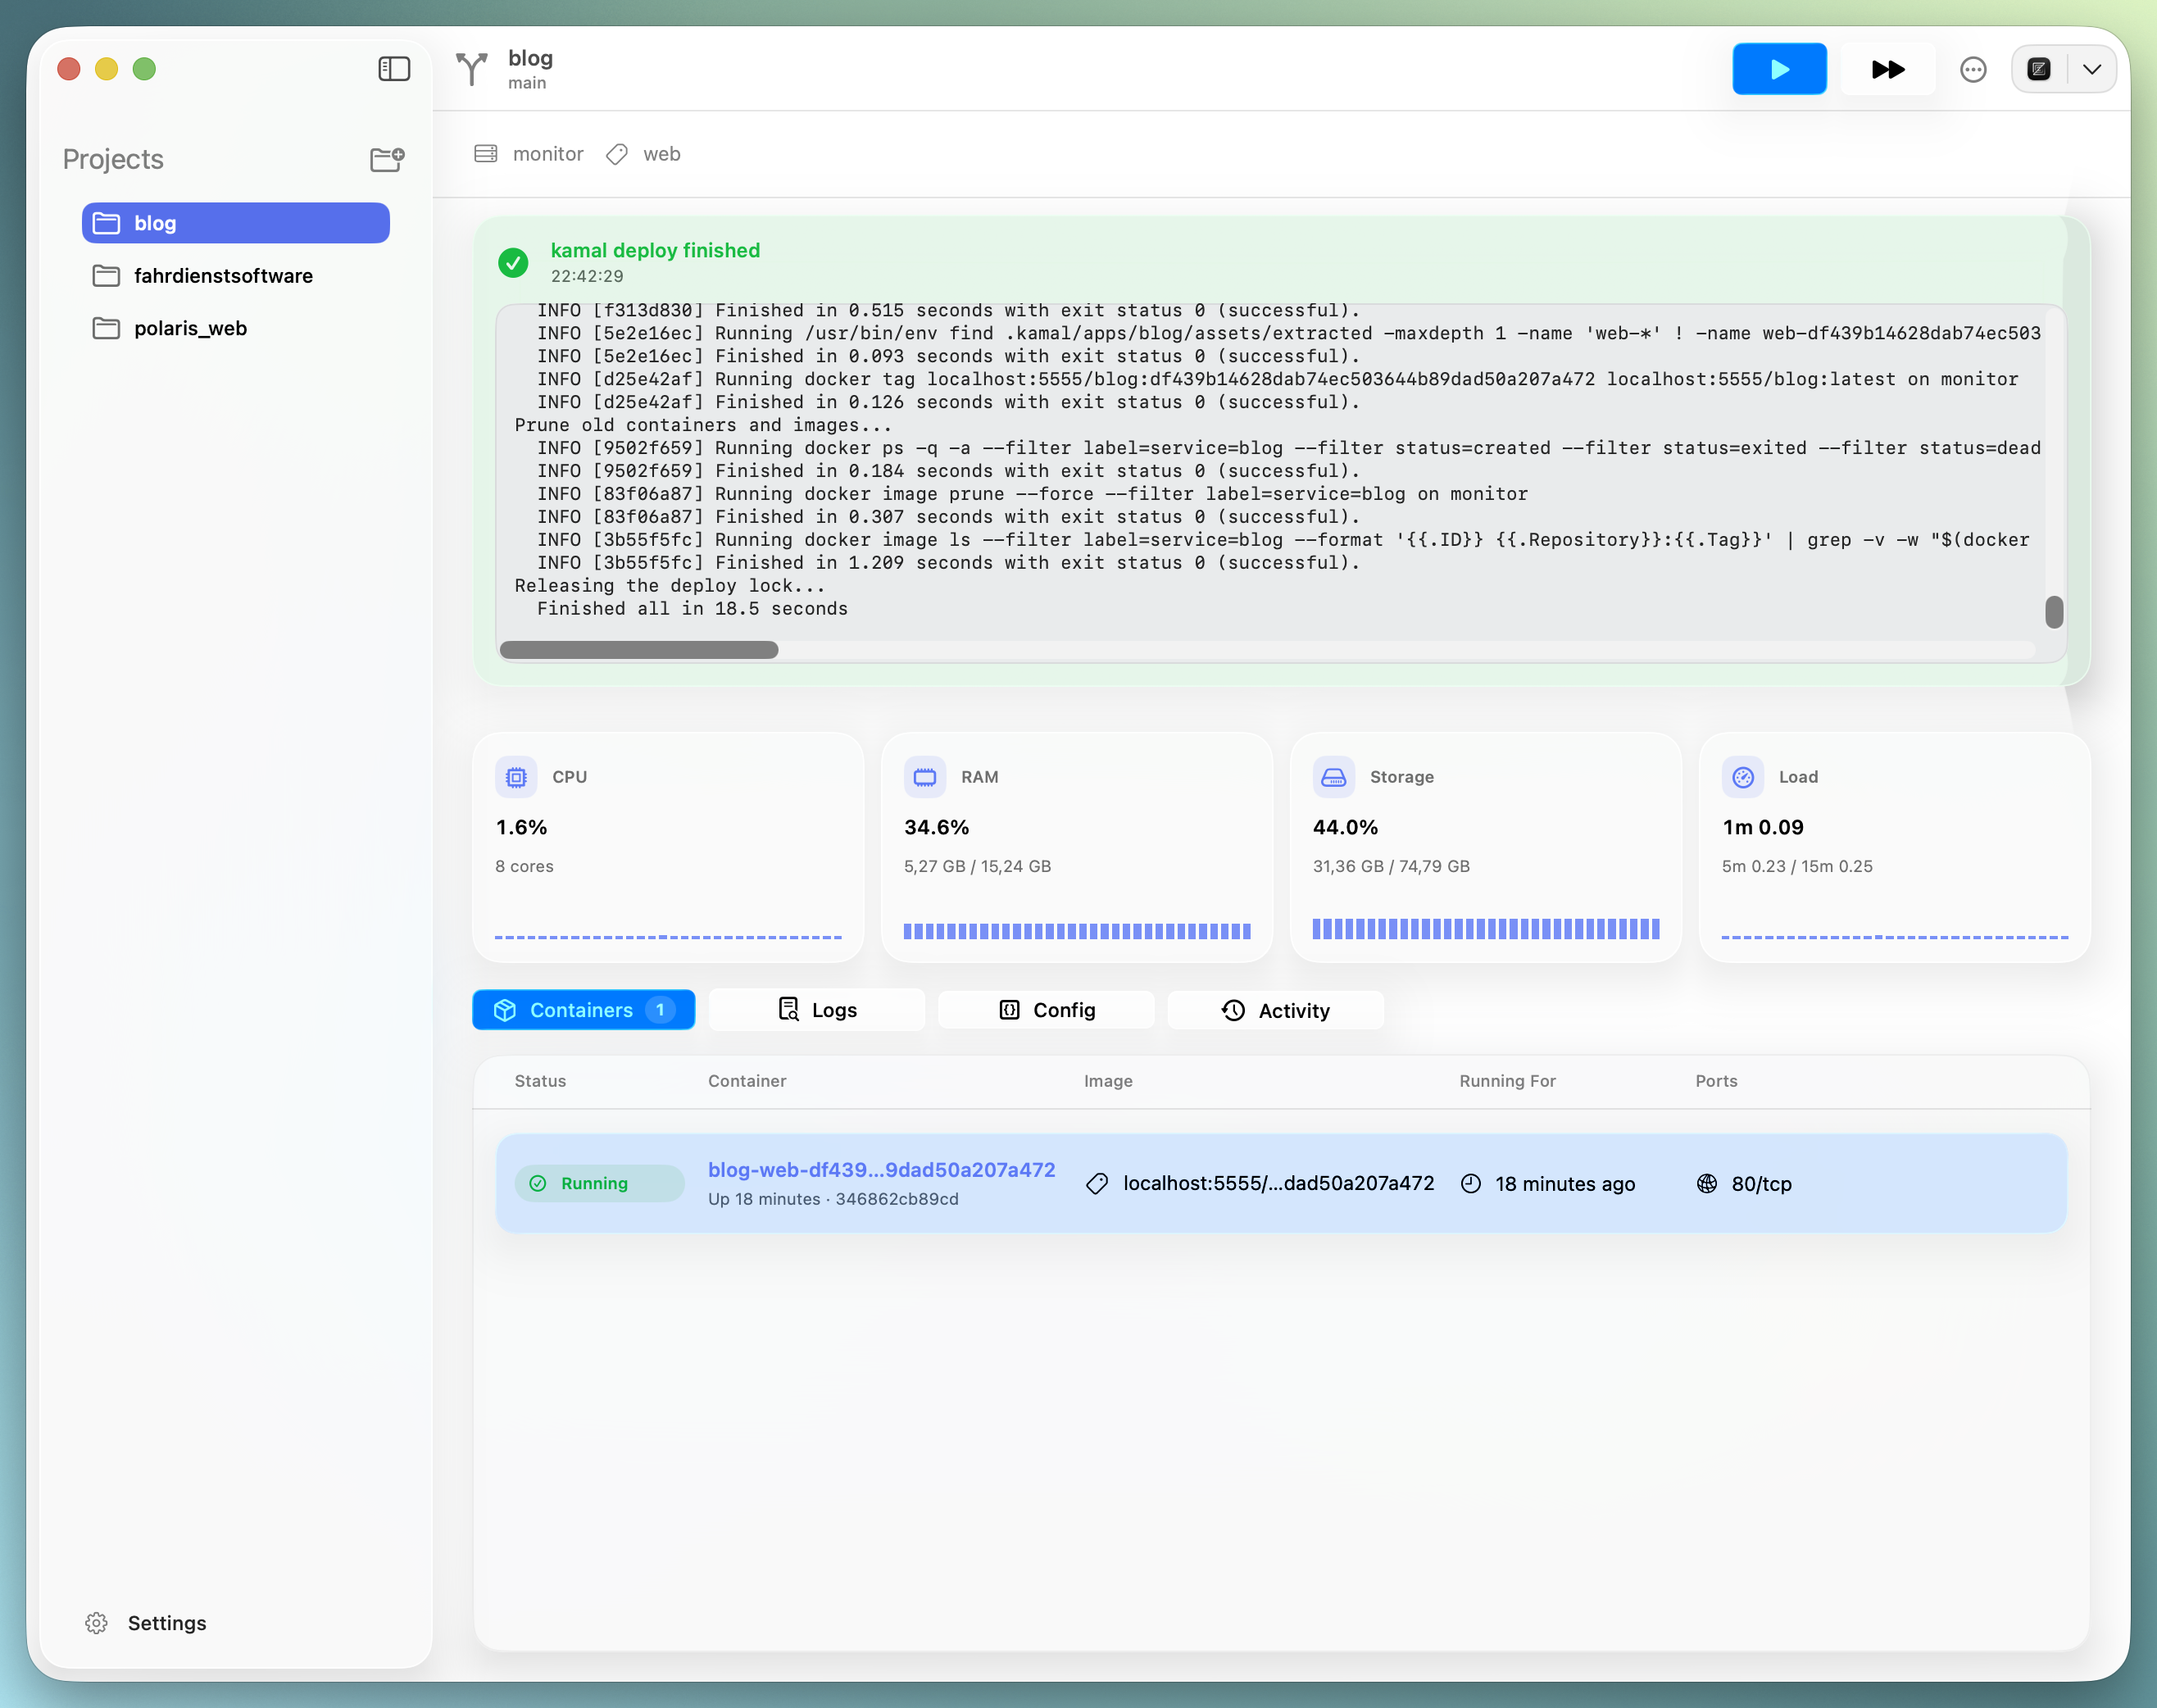Click the monitor server label
This screenshot has height=1708, width=2157.
point(548,154)
